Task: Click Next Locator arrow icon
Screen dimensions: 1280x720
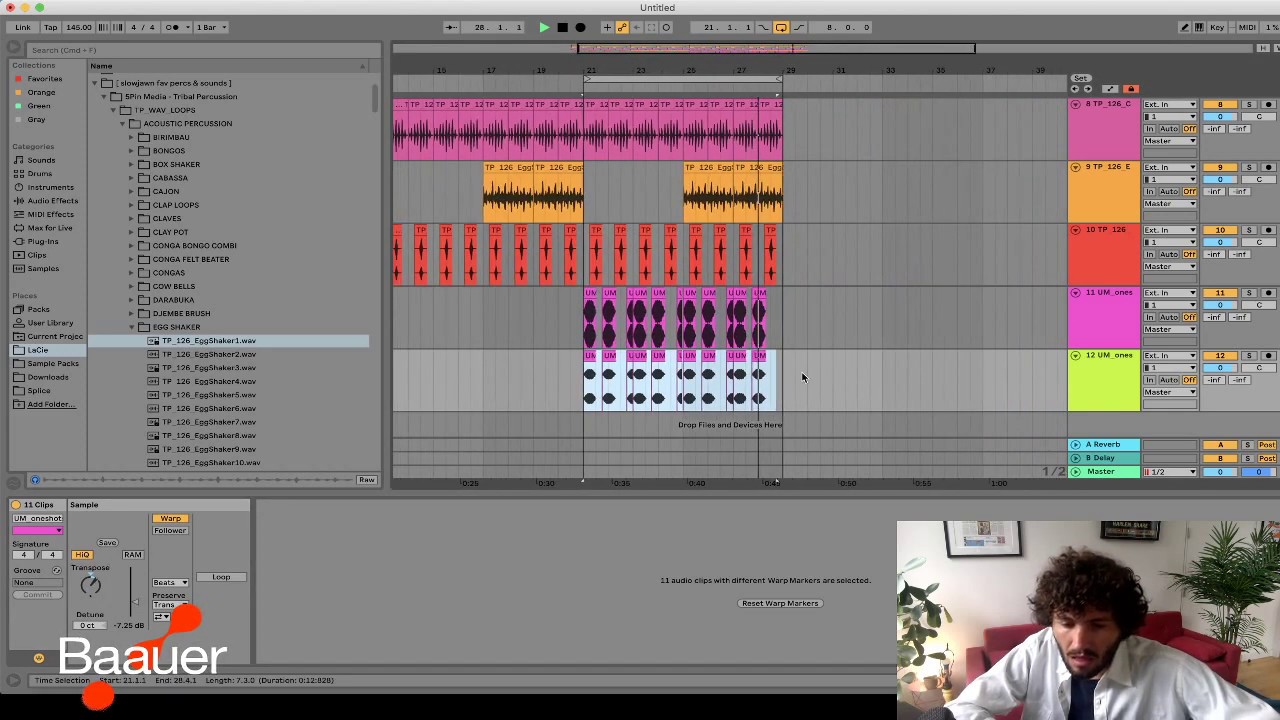Action: point(1087,89)
